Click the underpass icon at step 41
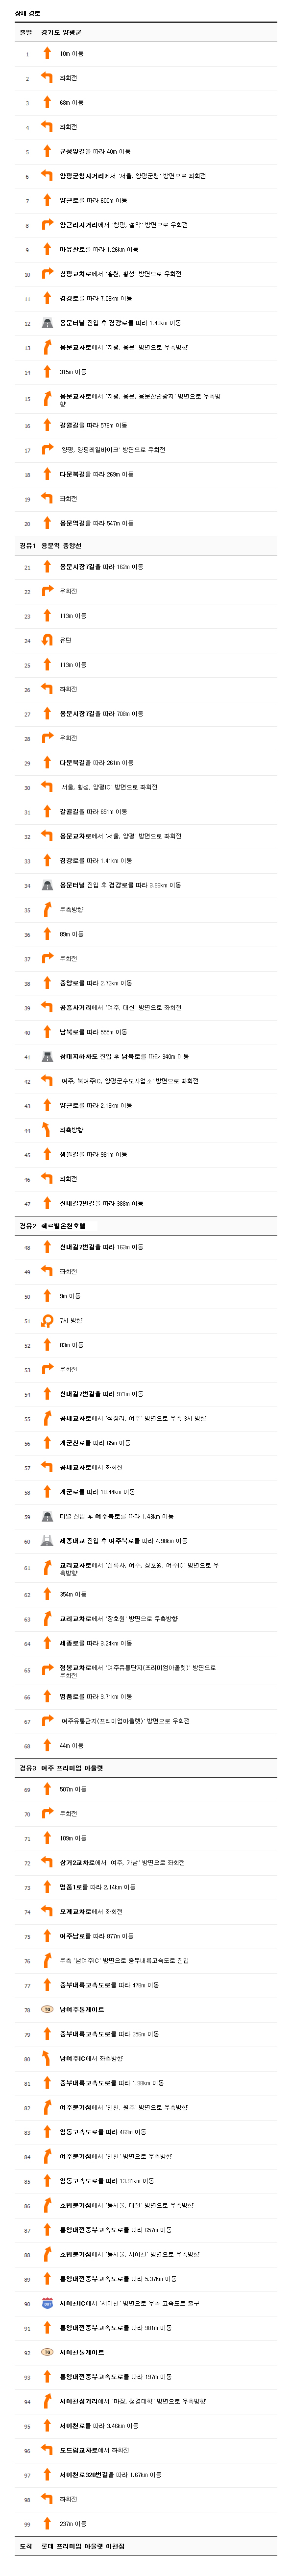Viewport: 292px width, 2576px height. tap(47, 1056)
